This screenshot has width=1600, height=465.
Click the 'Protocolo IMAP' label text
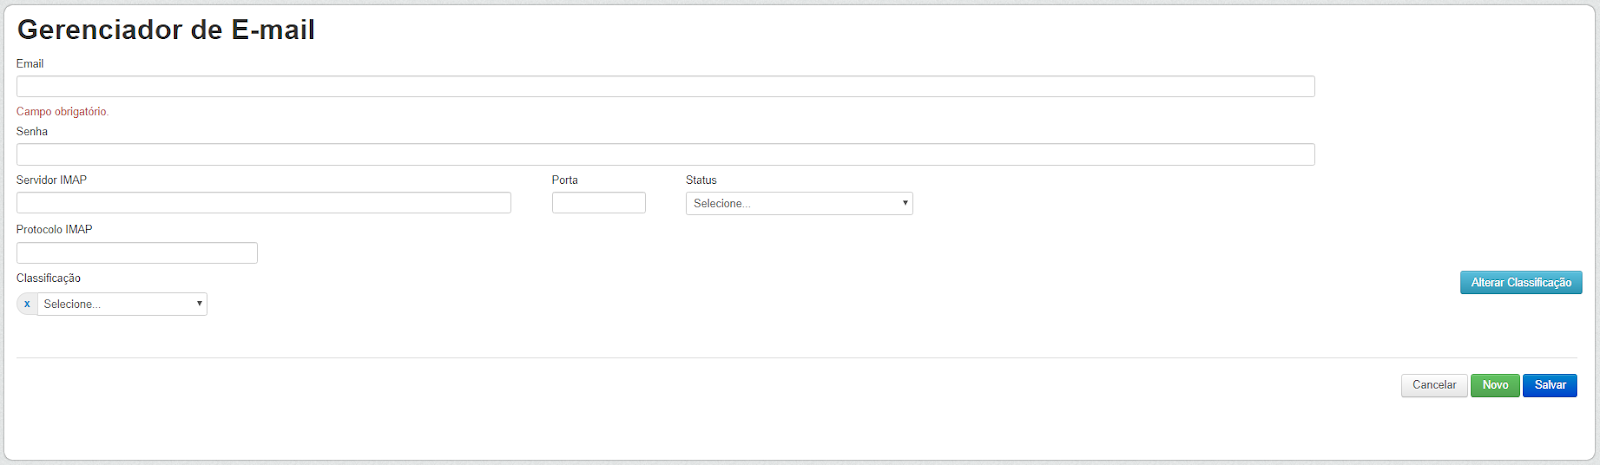pos(54,230)
